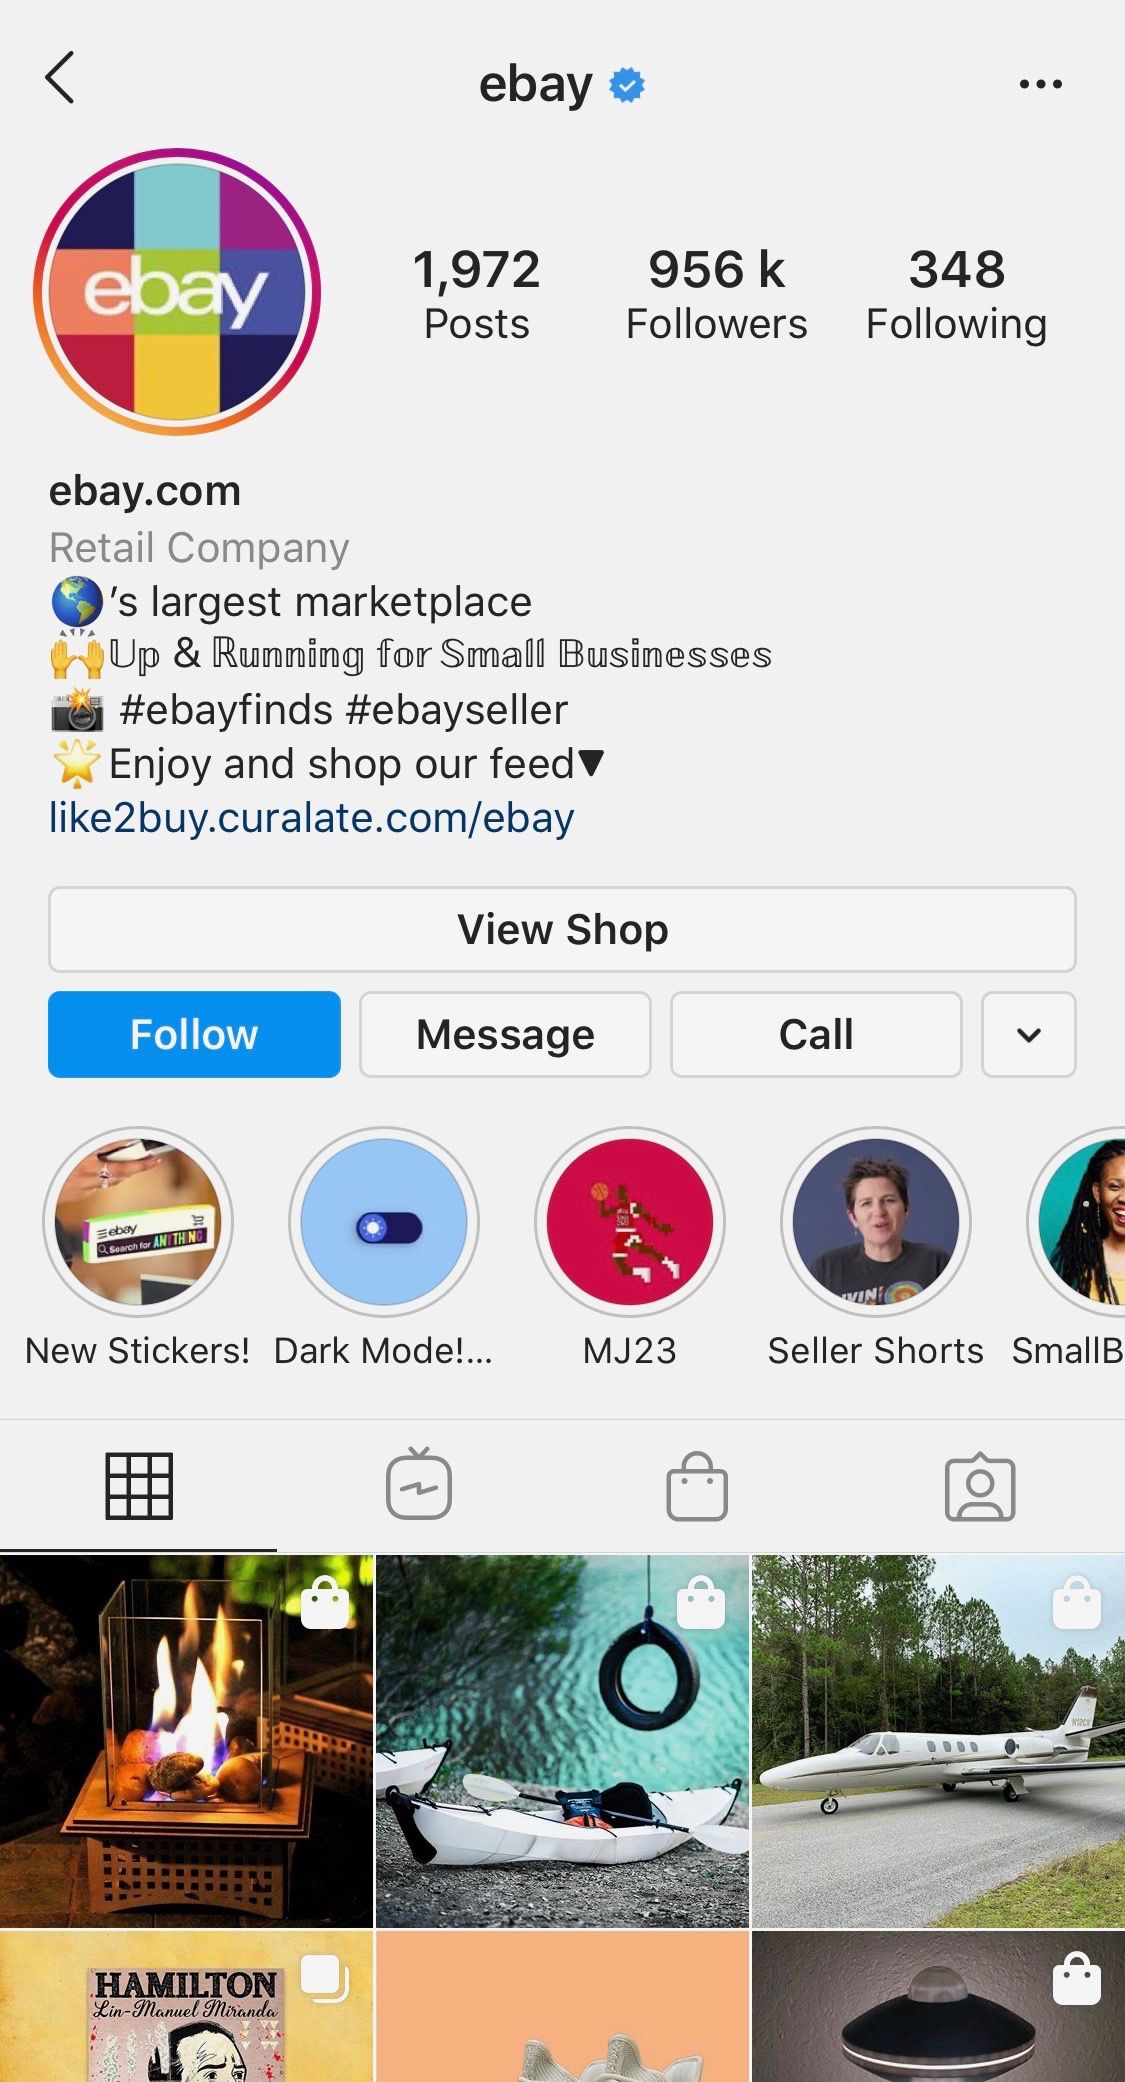Viewport: 1125px width, 2082px height.
Task: Click the blue Follow button
Action: click(x=194, y=1035)
